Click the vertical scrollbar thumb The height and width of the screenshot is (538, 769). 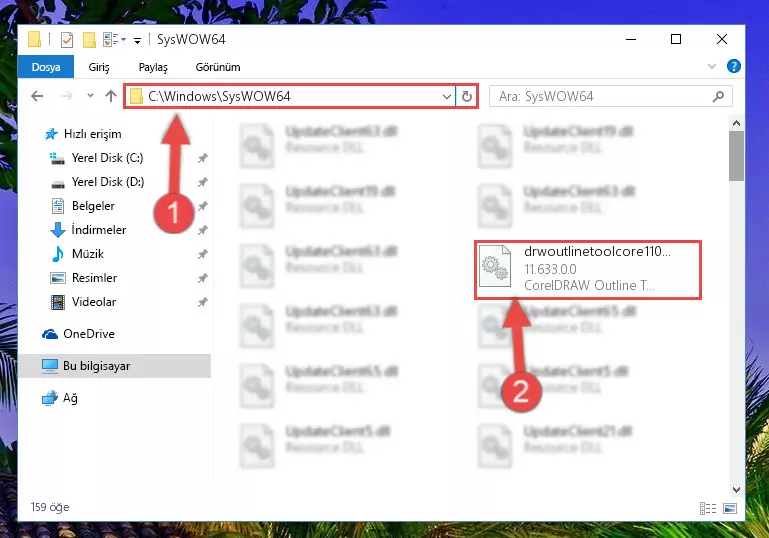tap(736, 156)
